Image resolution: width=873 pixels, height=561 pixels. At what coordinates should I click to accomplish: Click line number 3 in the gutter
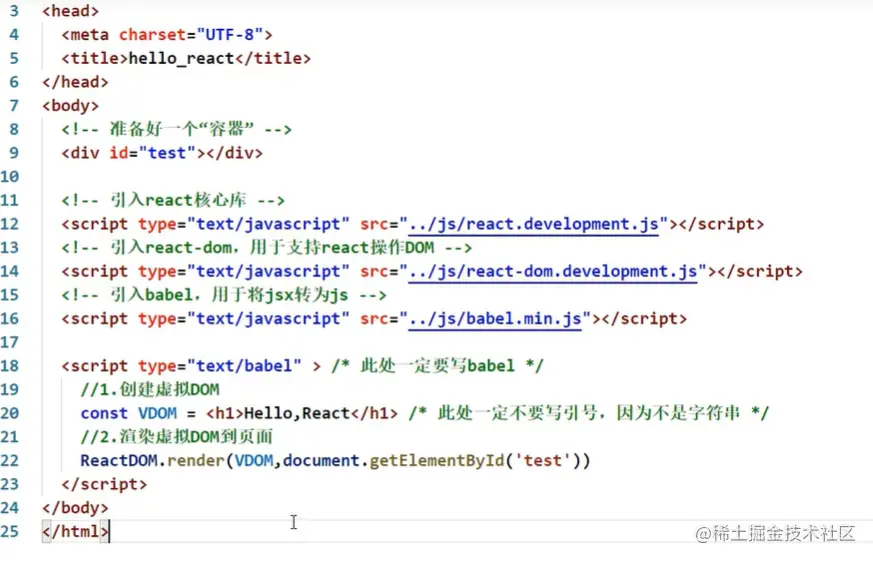coord(13,11)
